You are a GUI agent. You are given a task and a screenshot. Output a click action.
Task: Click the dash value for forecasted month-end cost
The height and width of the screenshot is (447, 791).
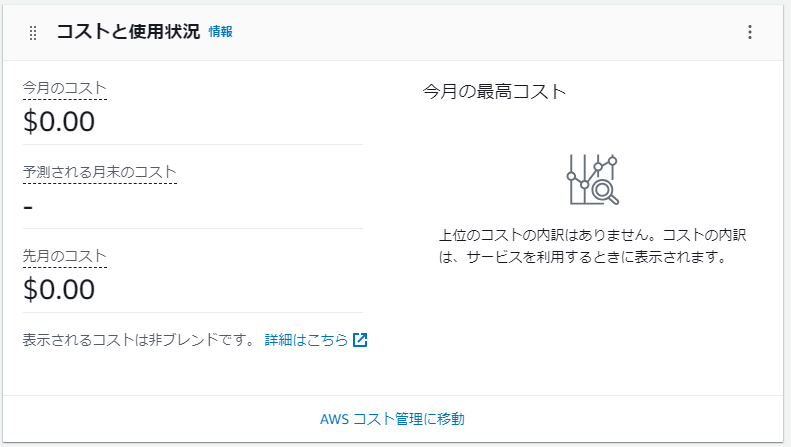(28, 207)
